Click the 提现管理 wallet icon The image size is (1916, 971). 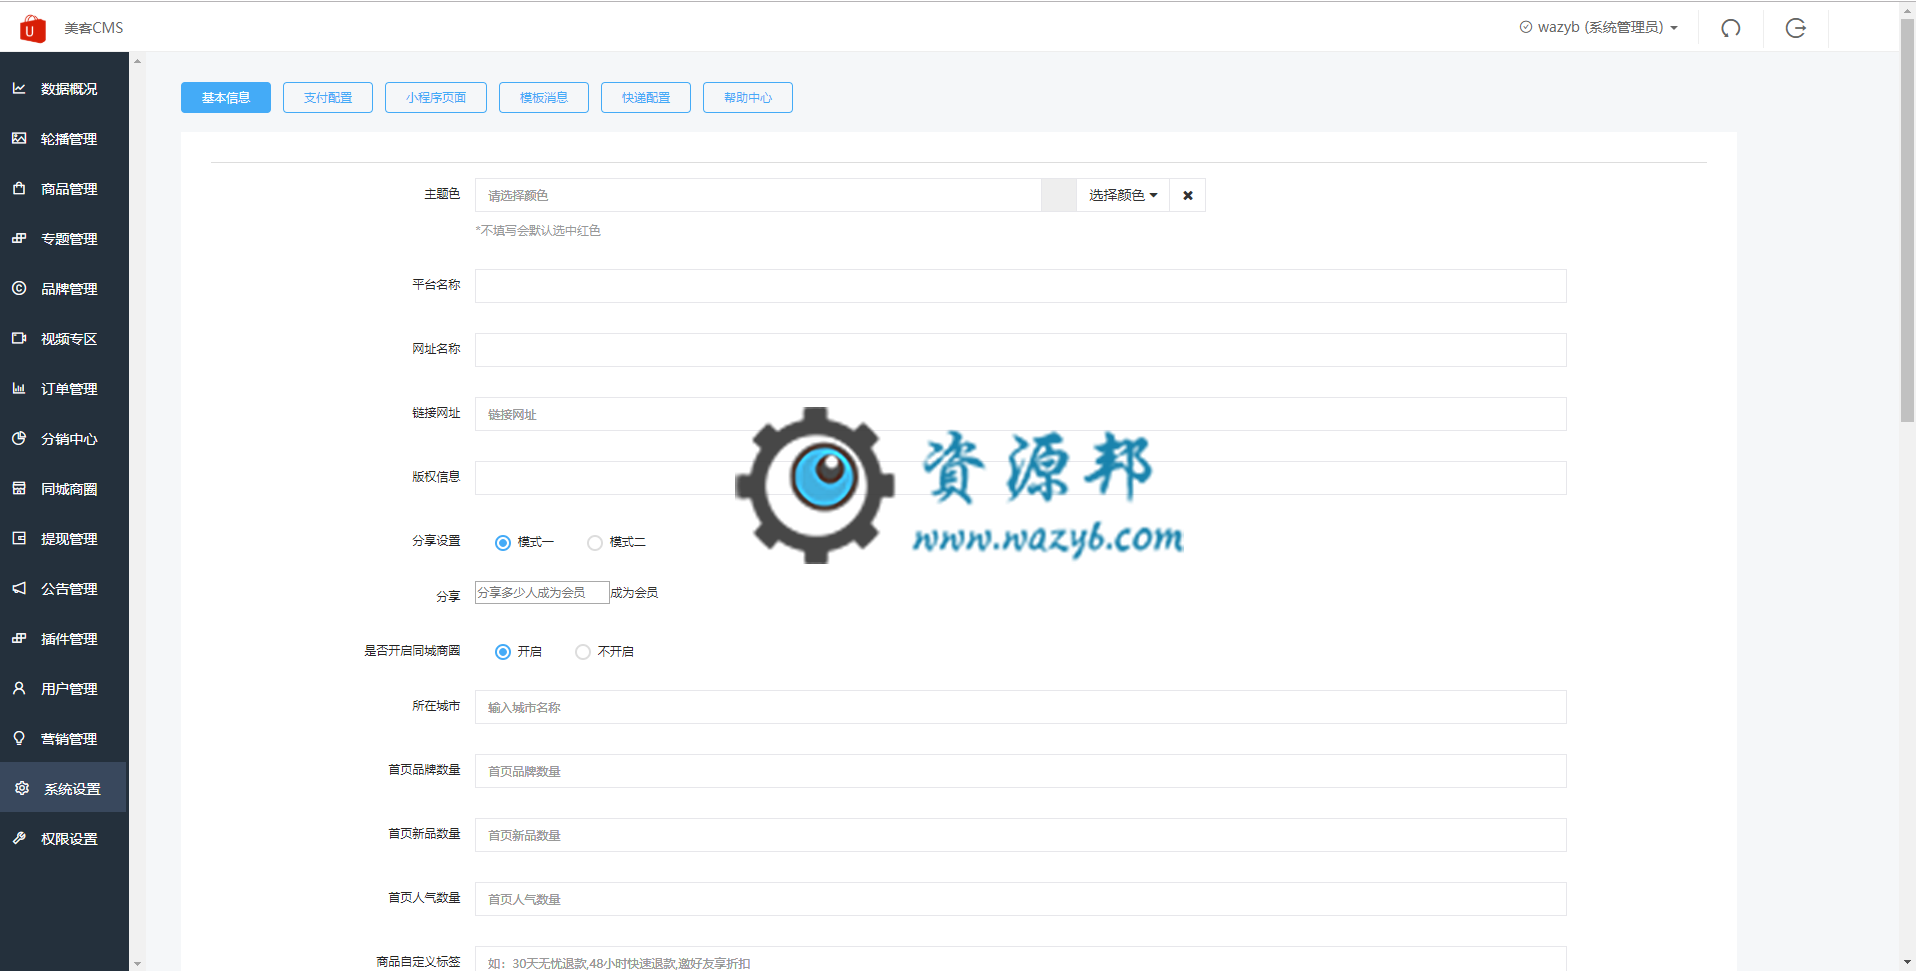click(x=19, y=538)
